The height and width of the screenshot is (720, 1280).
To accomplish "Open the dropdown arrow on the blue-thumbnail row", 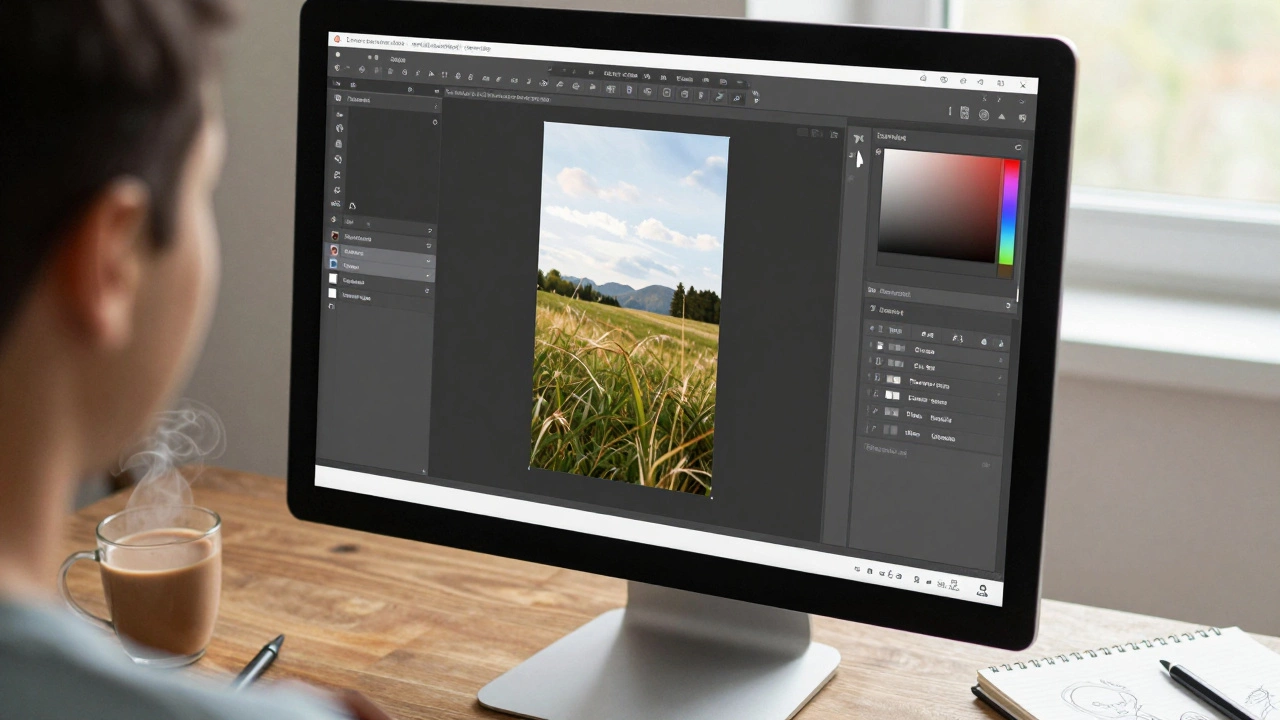I will click(427, 275).
